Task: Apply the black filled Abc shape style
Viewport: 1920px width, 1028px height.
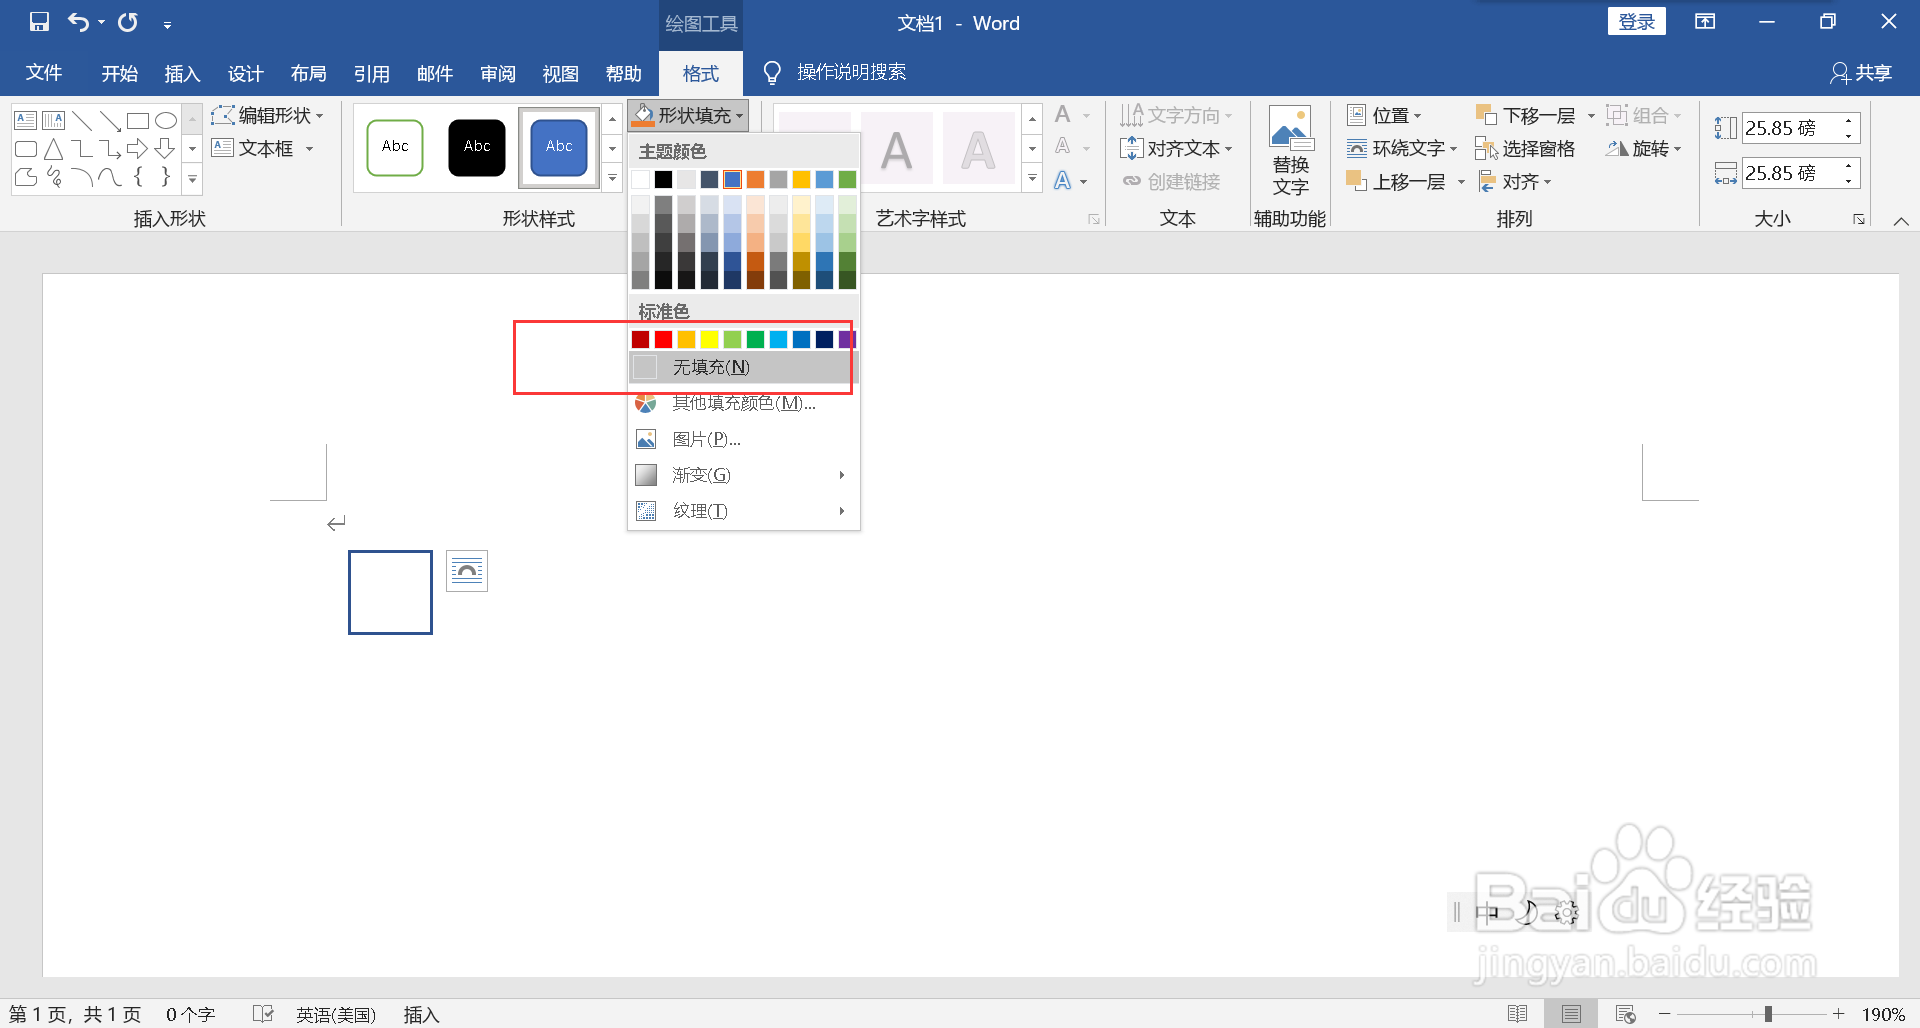Action: [477, 147]
